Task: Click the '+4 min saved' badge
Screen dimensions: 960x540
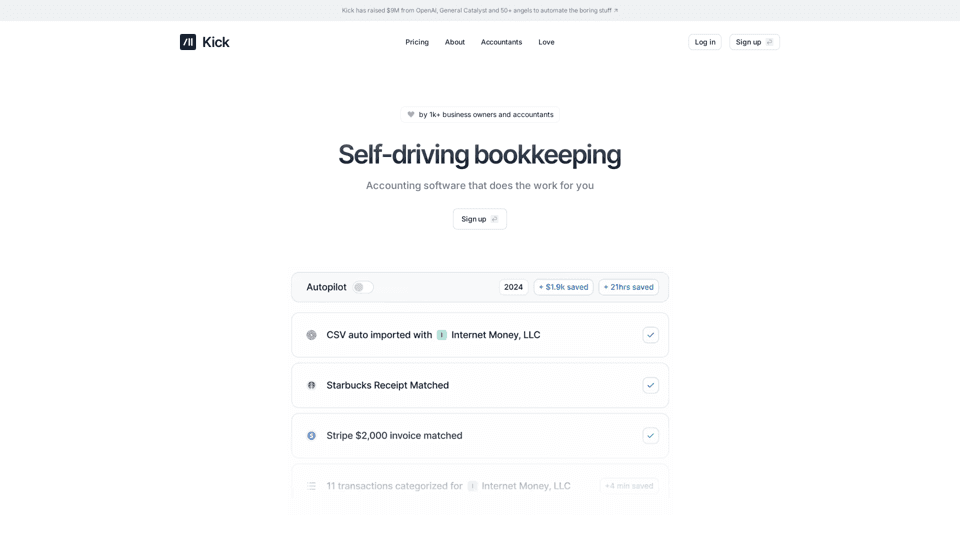Action: pyautogui.click(x=629, y=486)
